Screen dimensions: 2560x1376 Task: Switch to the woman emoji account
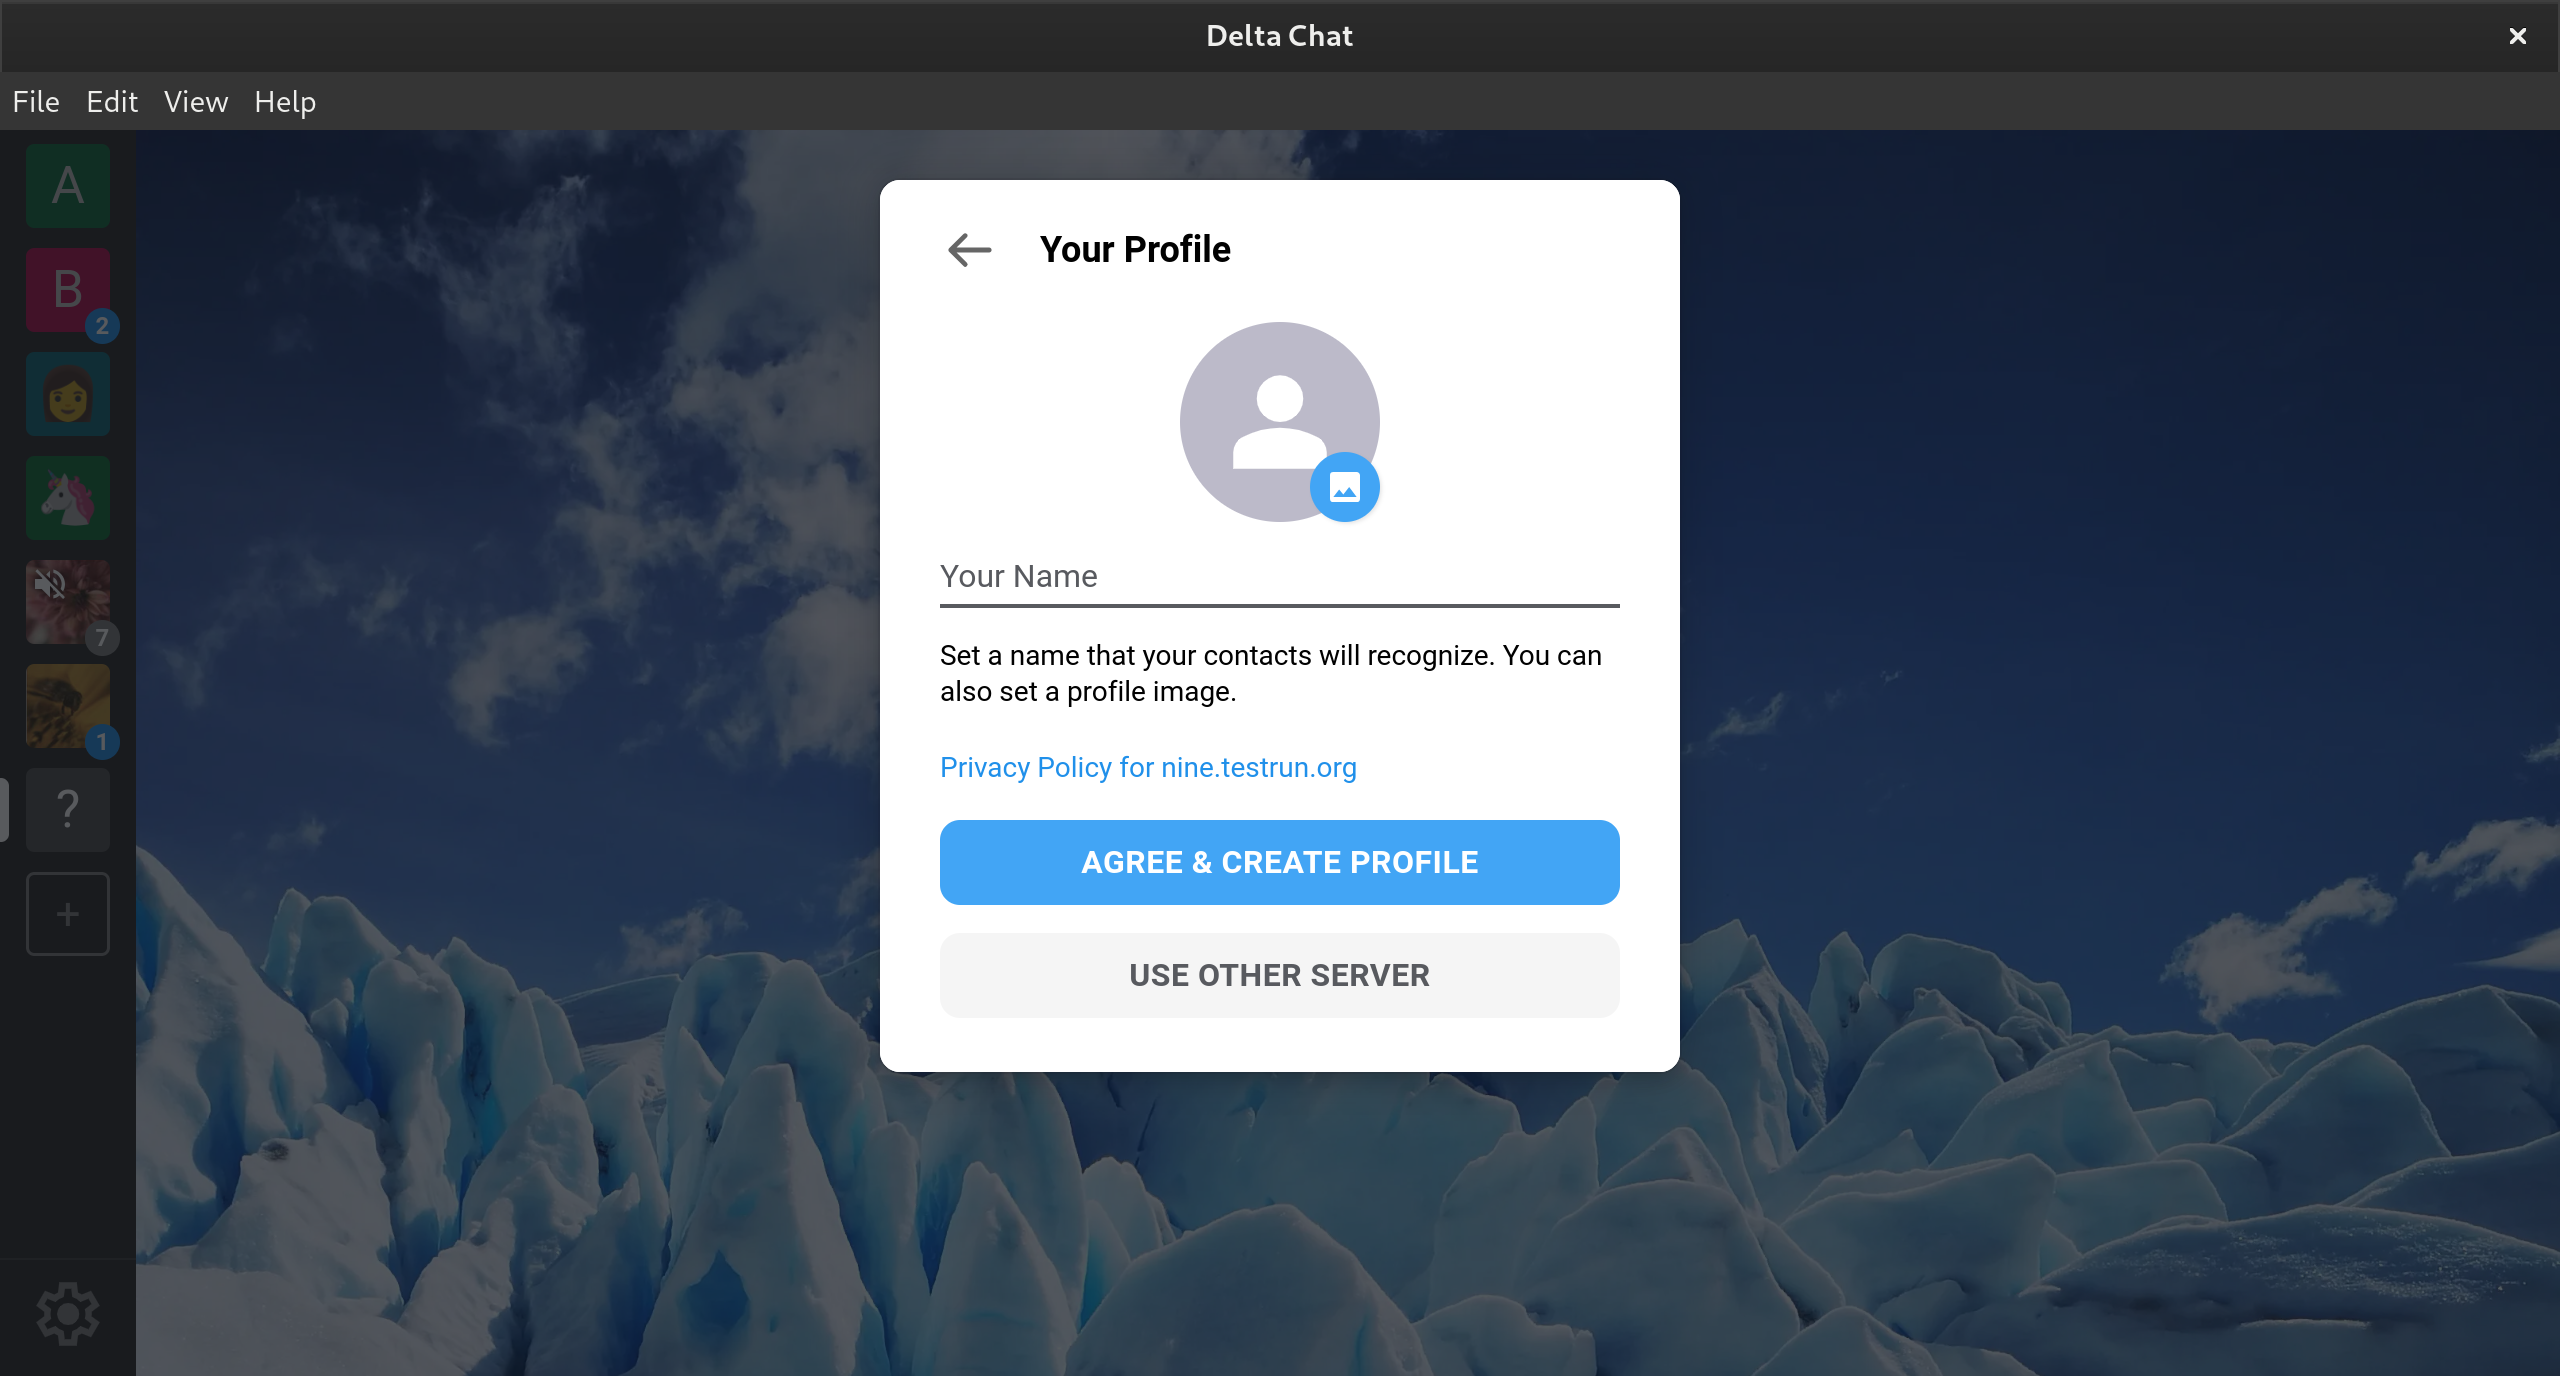click(68, 394)
